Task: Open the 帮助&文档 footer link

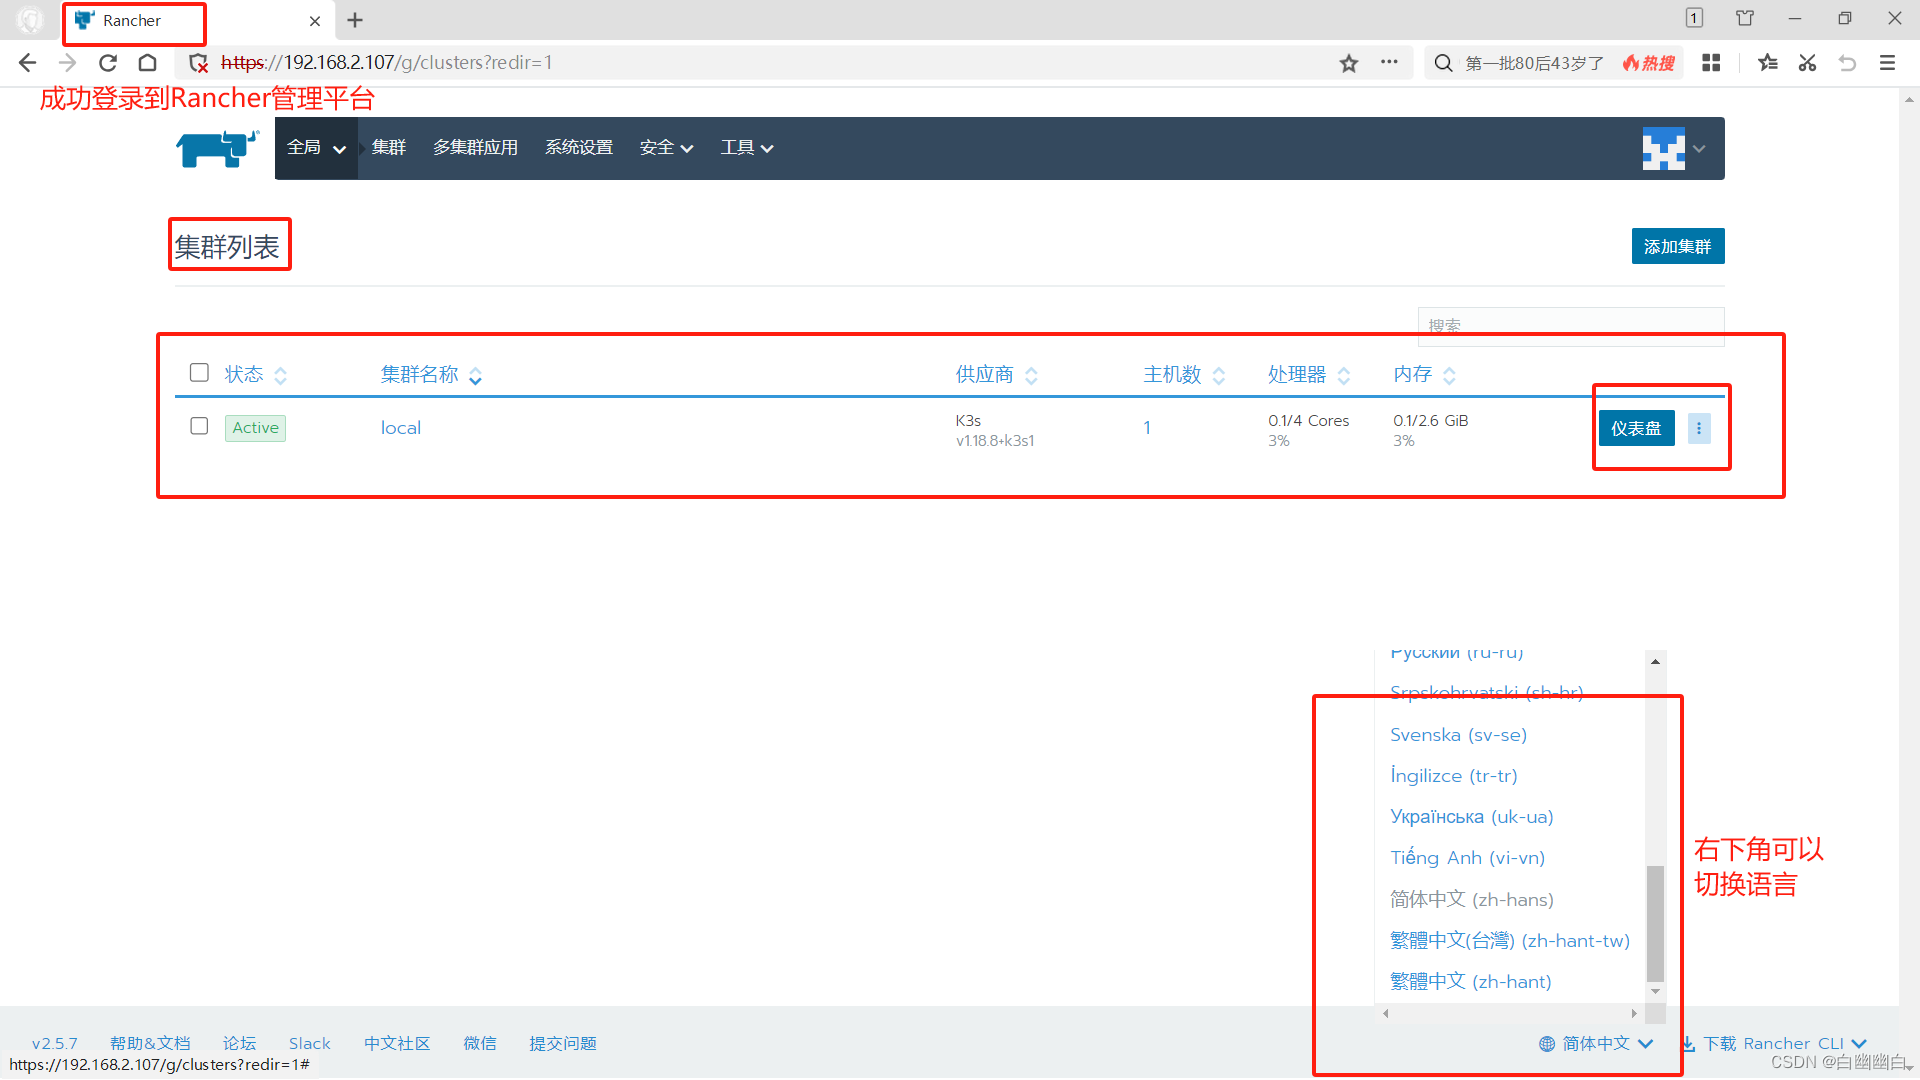Action: [150, 1044]
